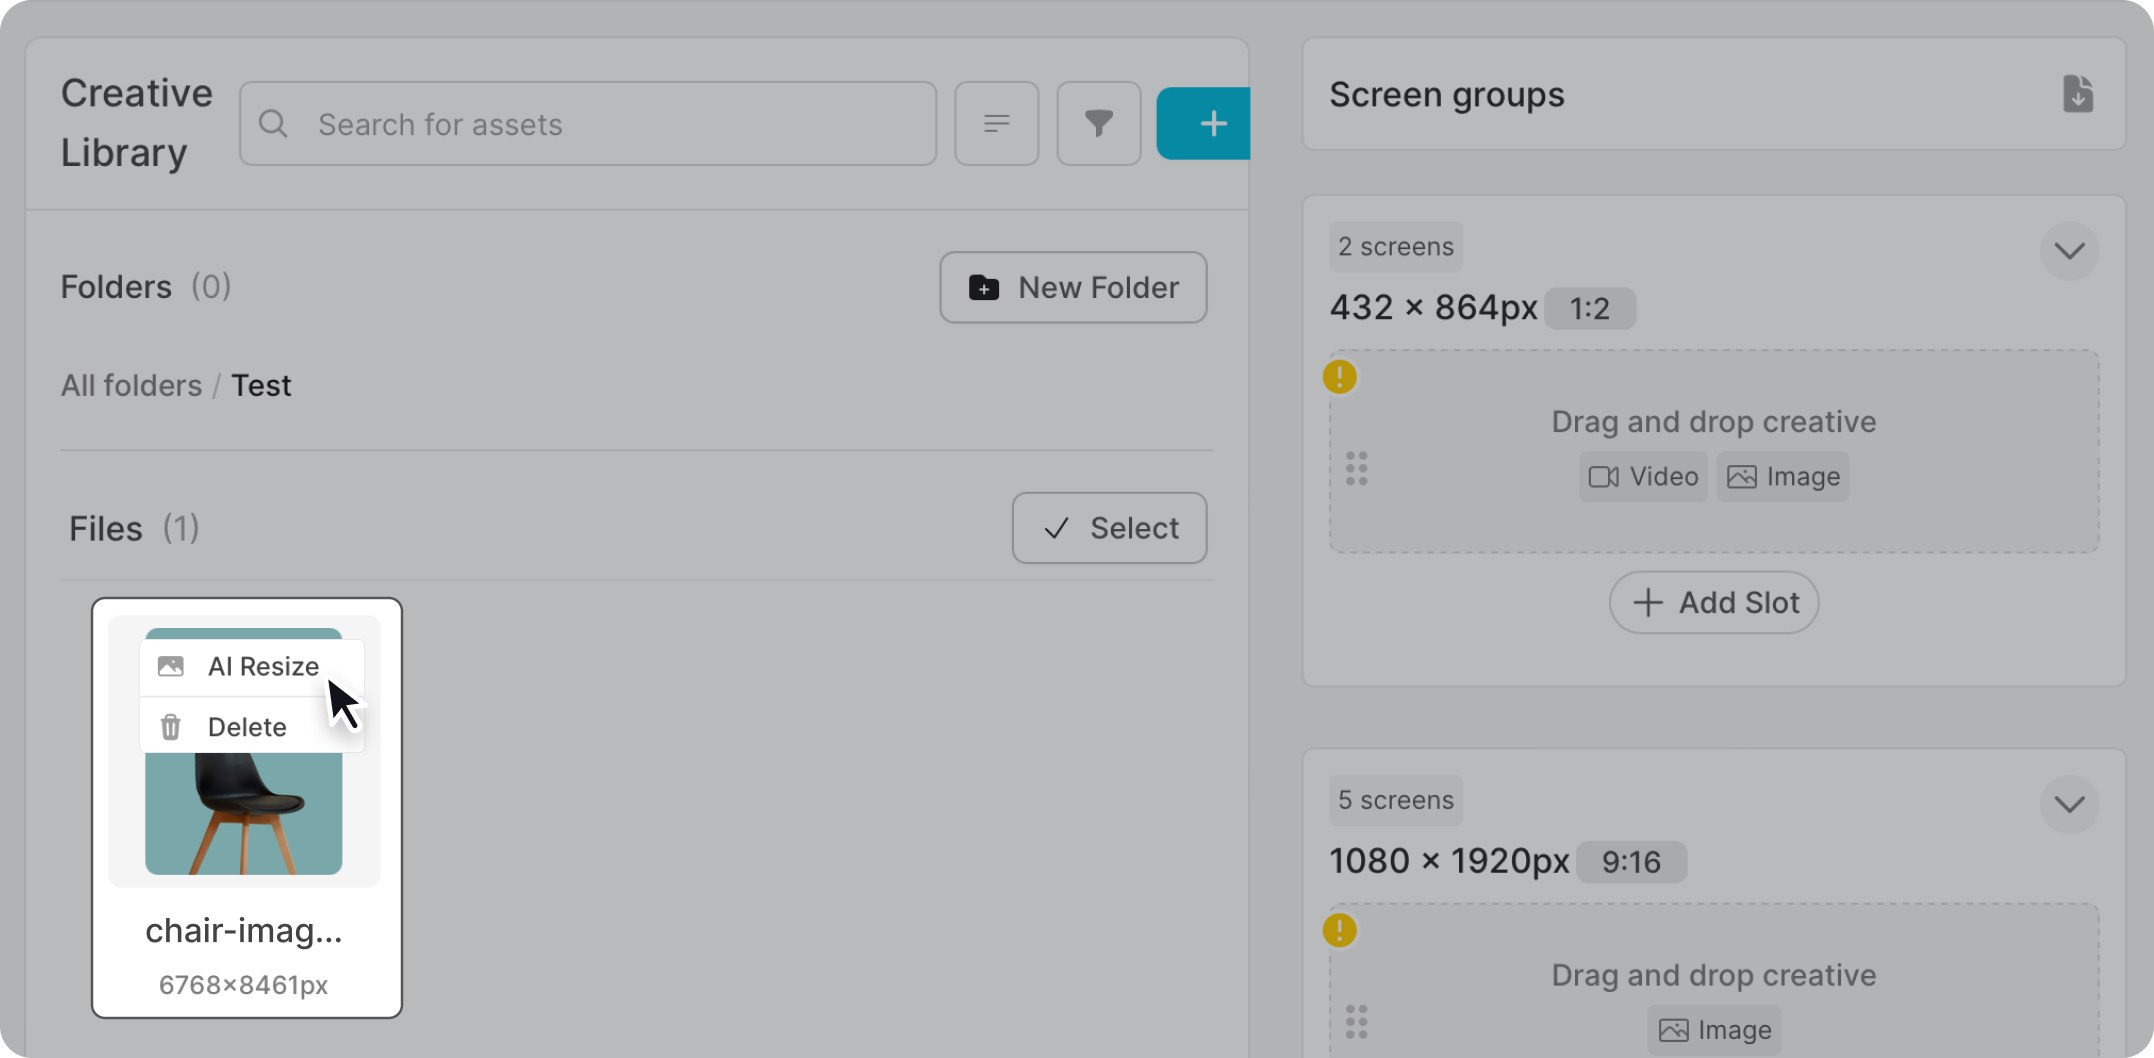Create a New Folder
Image resolution: width=2154 pixels, height=1058 pixels.
coord(1073,288)
